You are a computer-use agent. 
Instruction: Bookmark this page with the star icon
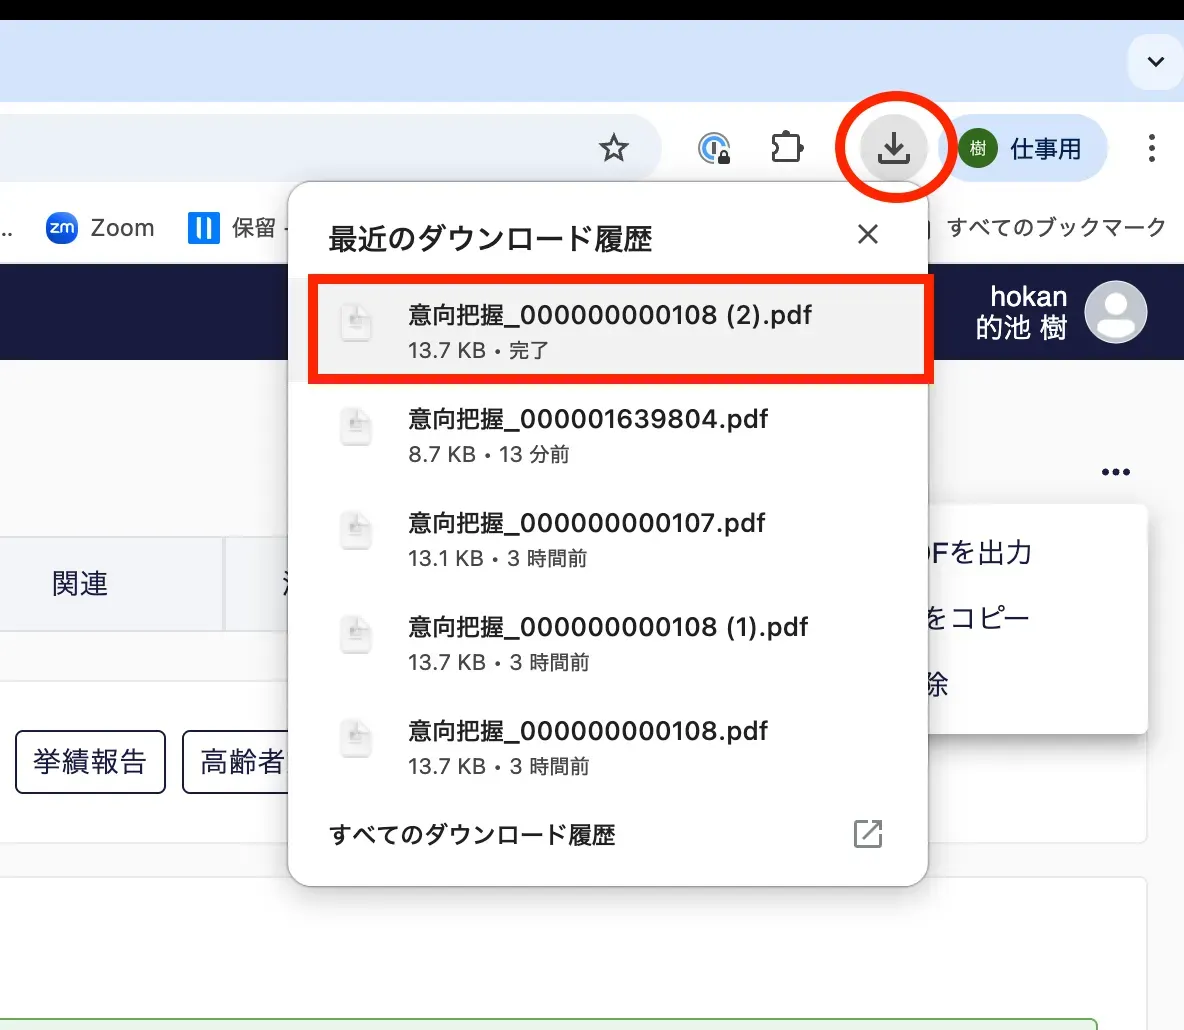pyautogui.click(x=613, y=149)
